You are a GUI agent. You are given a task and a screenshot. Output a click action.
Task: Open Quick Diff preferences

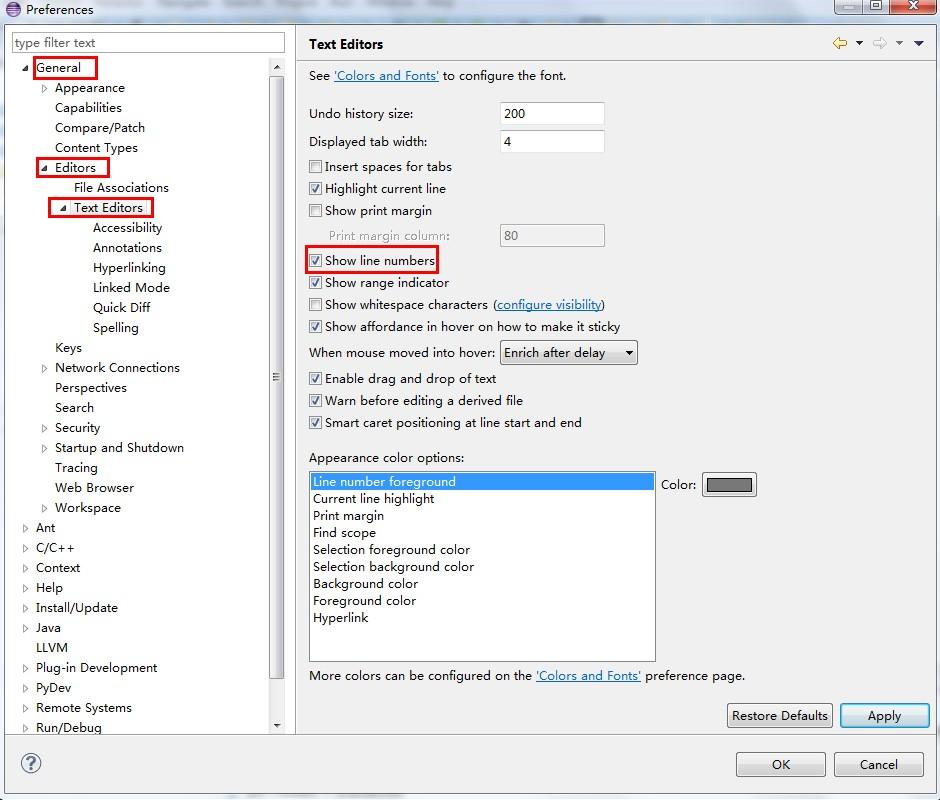point(121,308)
